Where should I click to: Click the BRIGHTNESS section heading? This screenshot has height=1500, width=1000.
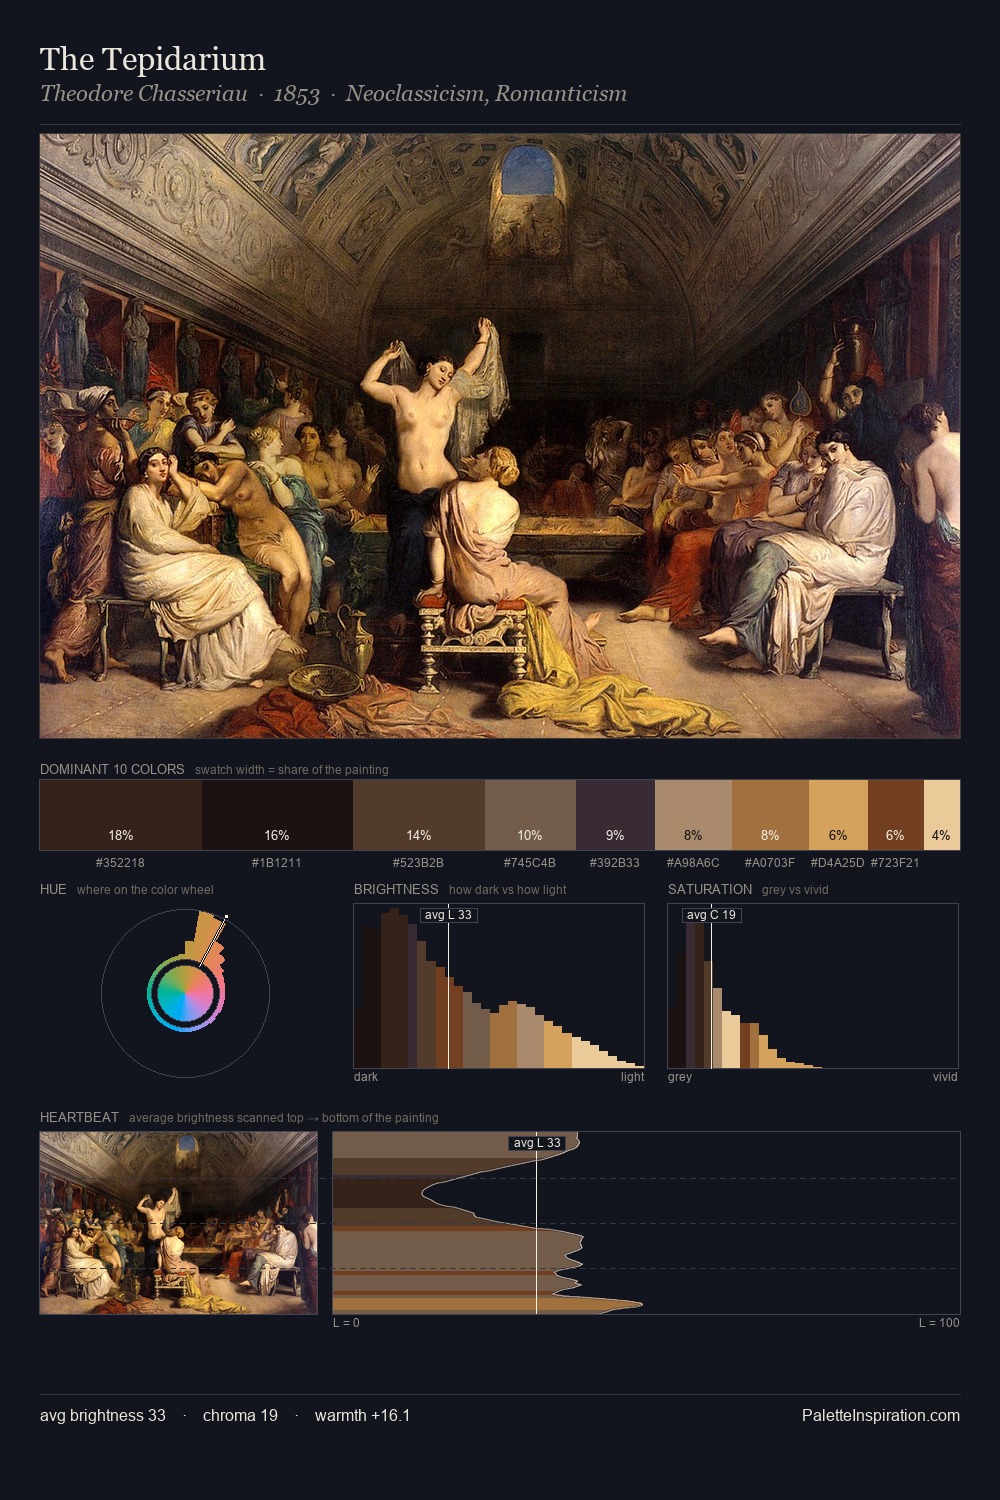pos(396,889)
